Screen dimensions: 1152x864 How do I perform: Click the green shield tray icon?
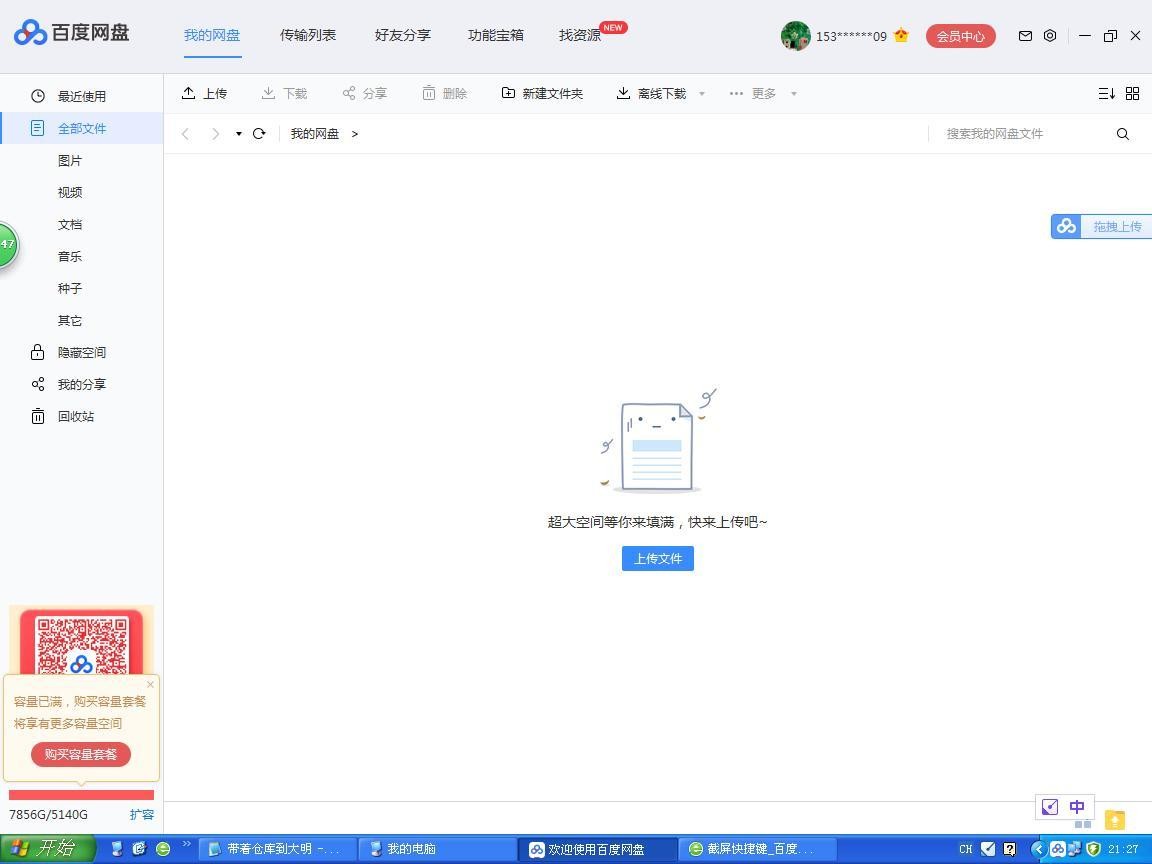click(1093, 849)
